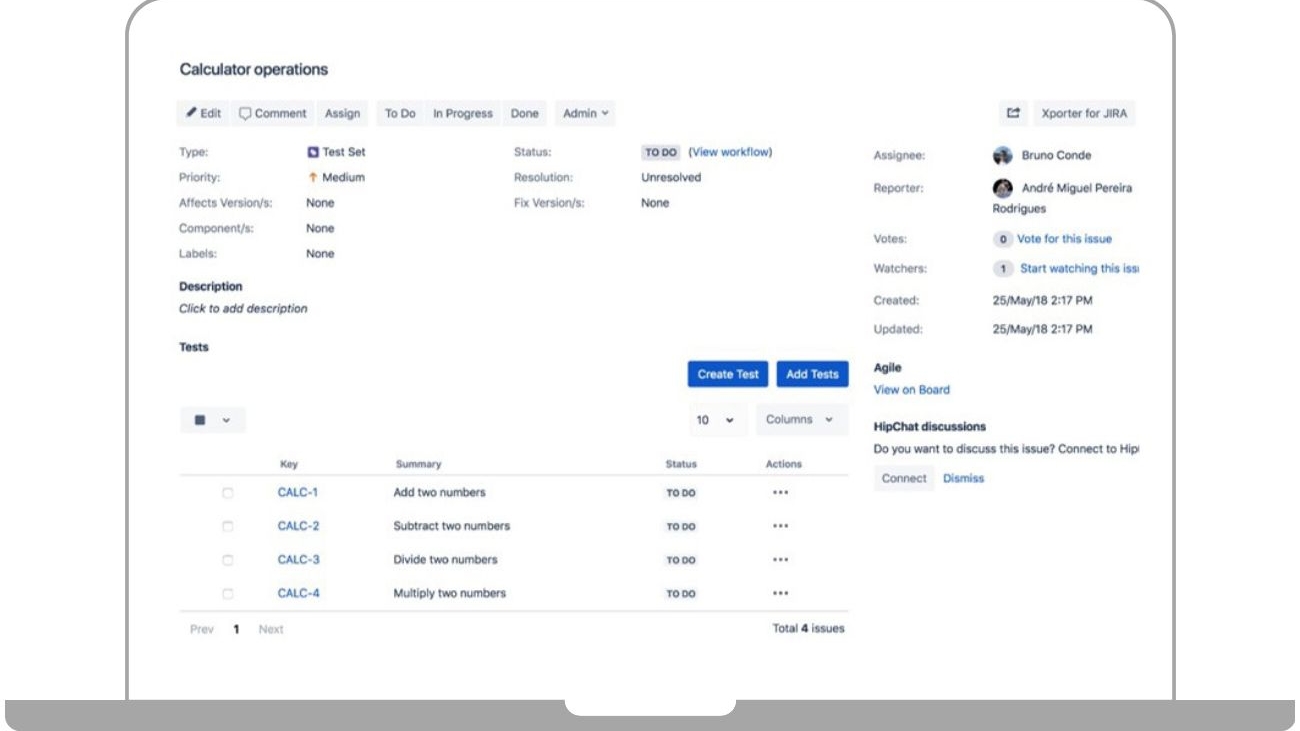Change page size dropdown showing 10
The width and height of the screenshot is (1300, 731).
click(x=718, y=420)
